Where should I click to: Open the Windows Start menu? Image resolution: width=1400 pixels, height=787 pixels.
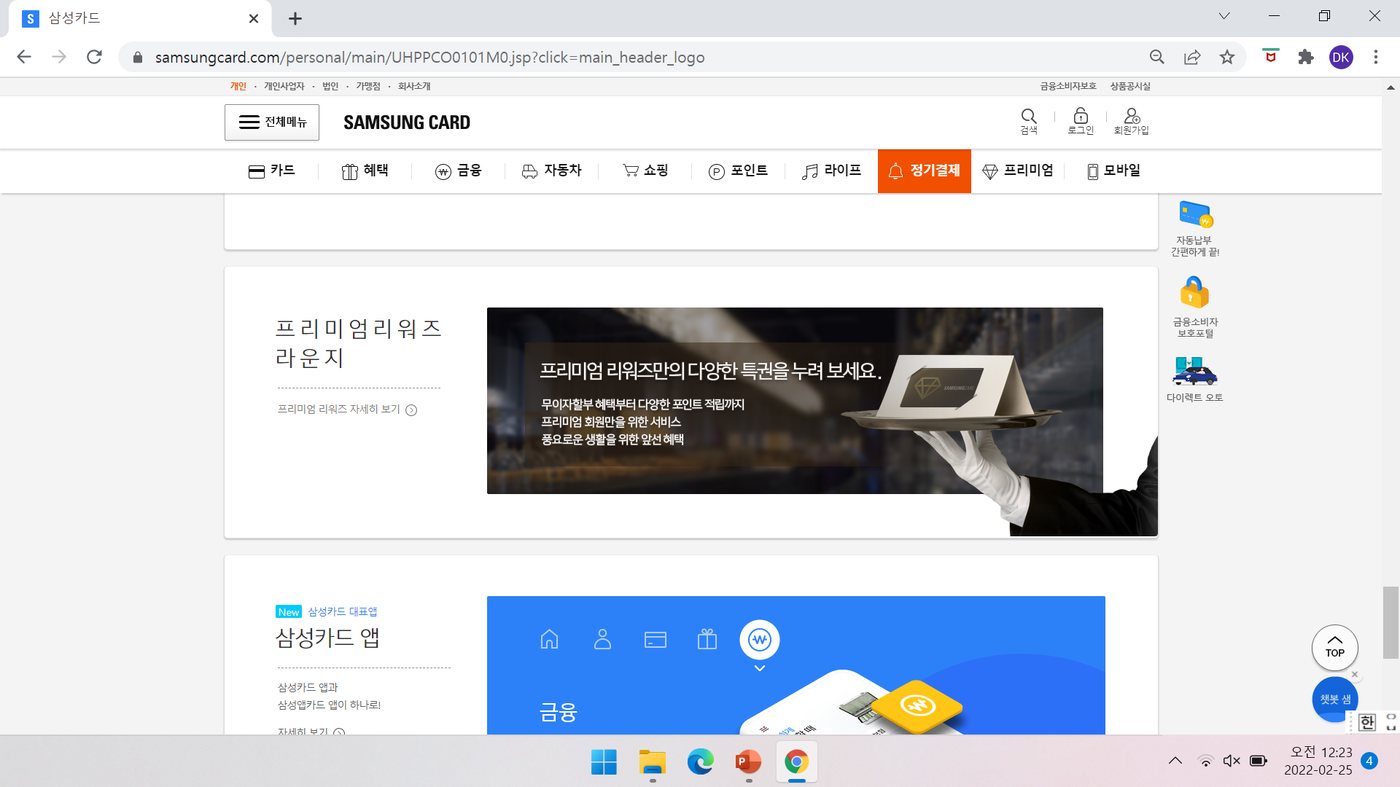(604, 762)
